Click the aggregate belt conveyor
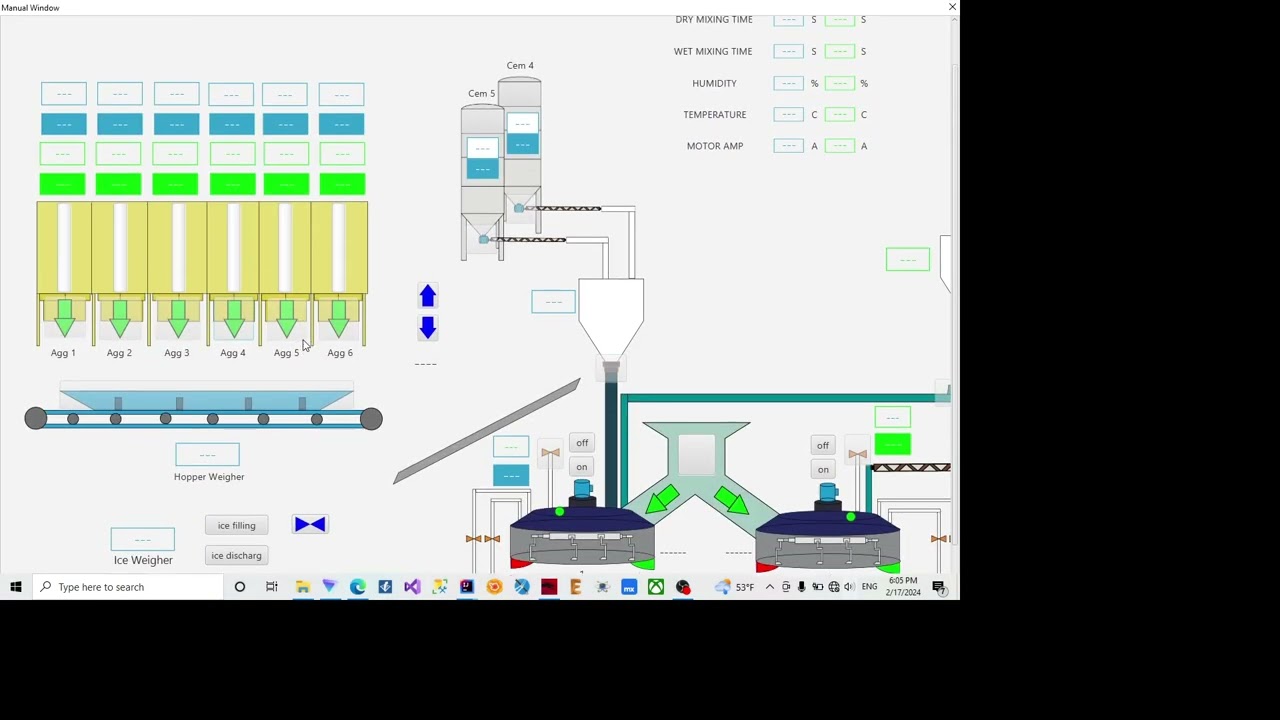 [x=204, y=418]
